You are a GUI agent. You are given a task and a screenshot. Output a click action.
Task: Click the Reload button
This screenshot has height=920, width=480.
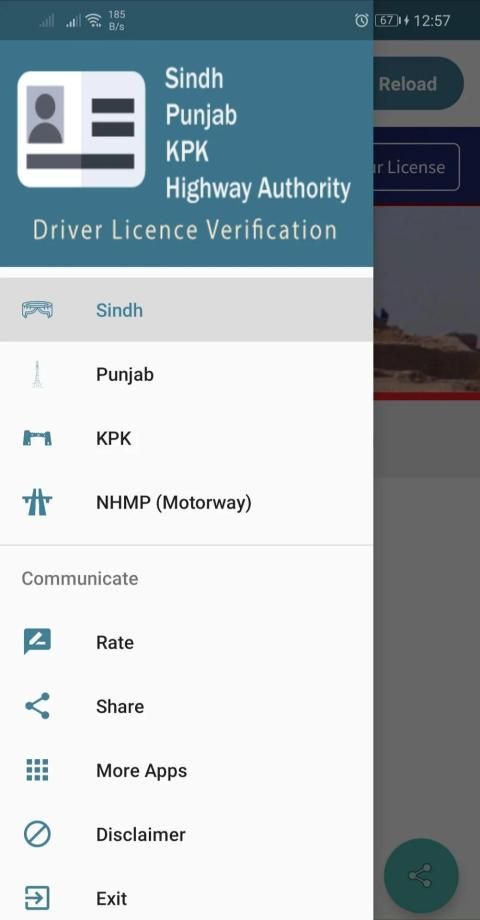pyautogui.click(x=418, y=83)
